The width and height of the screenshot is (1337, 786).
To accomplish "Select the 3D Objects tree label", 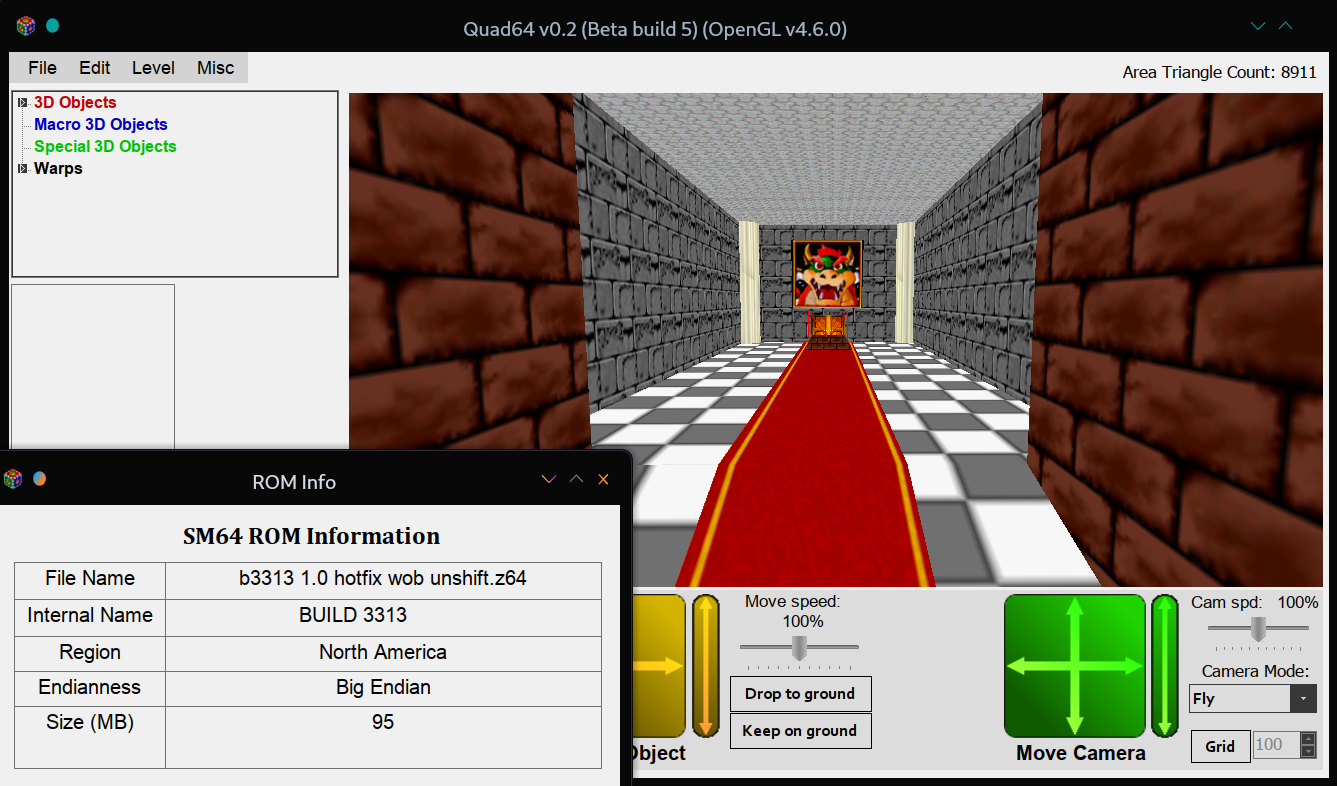I will click(75, 102).
